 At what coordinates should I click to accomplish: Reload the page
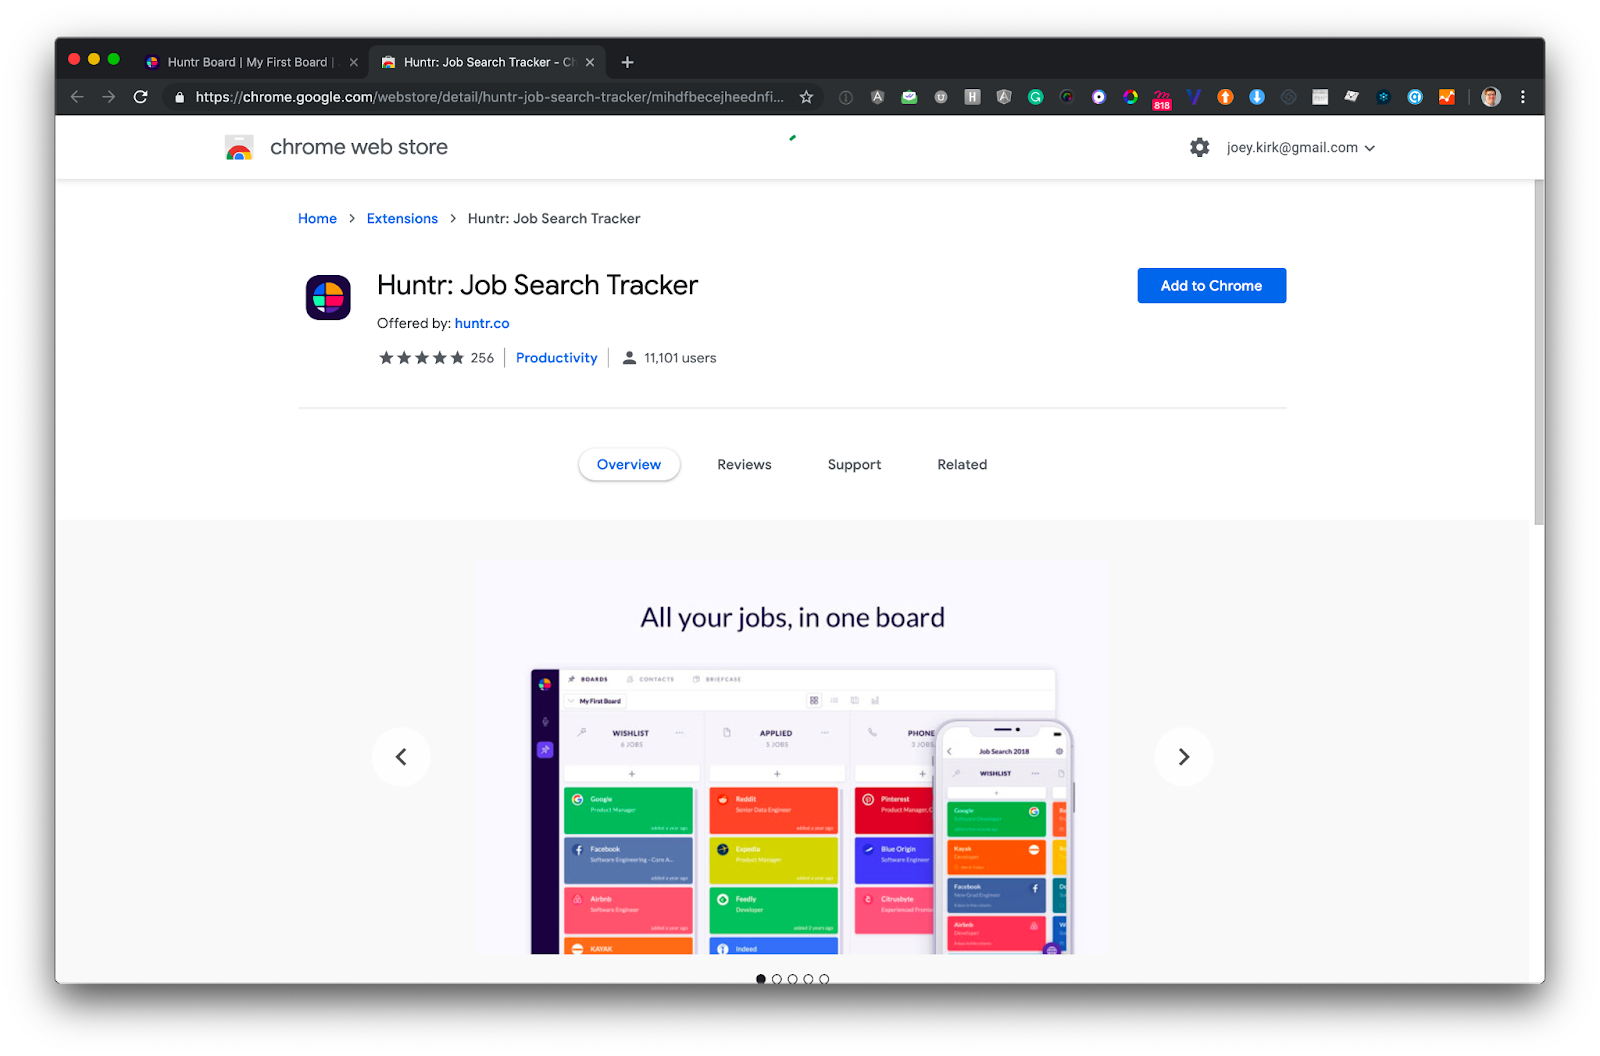point(141,97)
